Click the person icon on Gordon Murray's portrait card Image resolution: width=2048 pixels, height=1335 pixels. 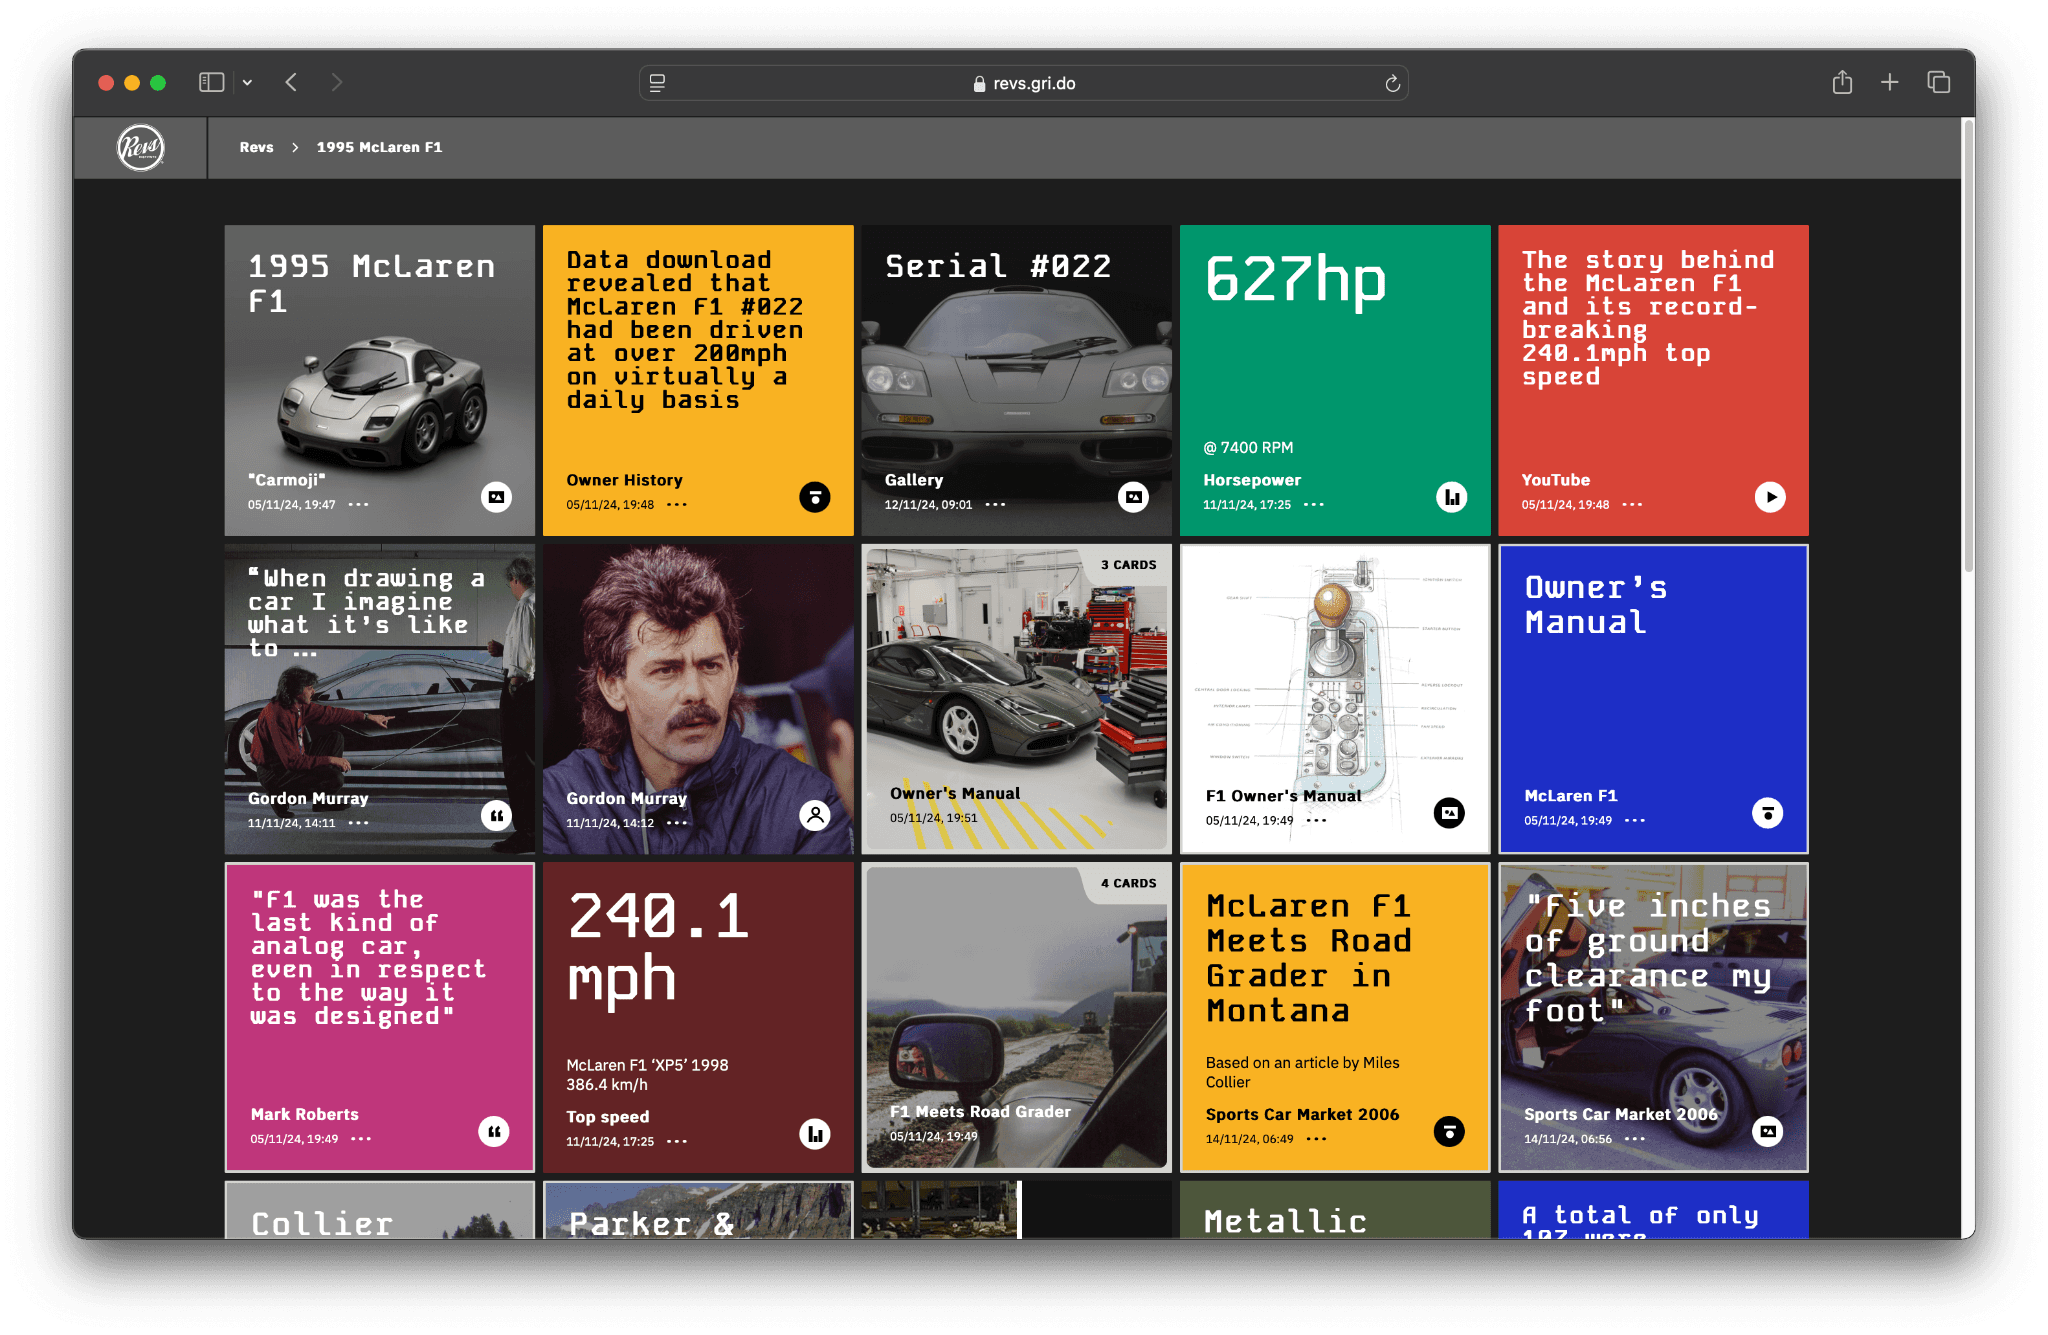pyautogui.click(x=815, y=816)
